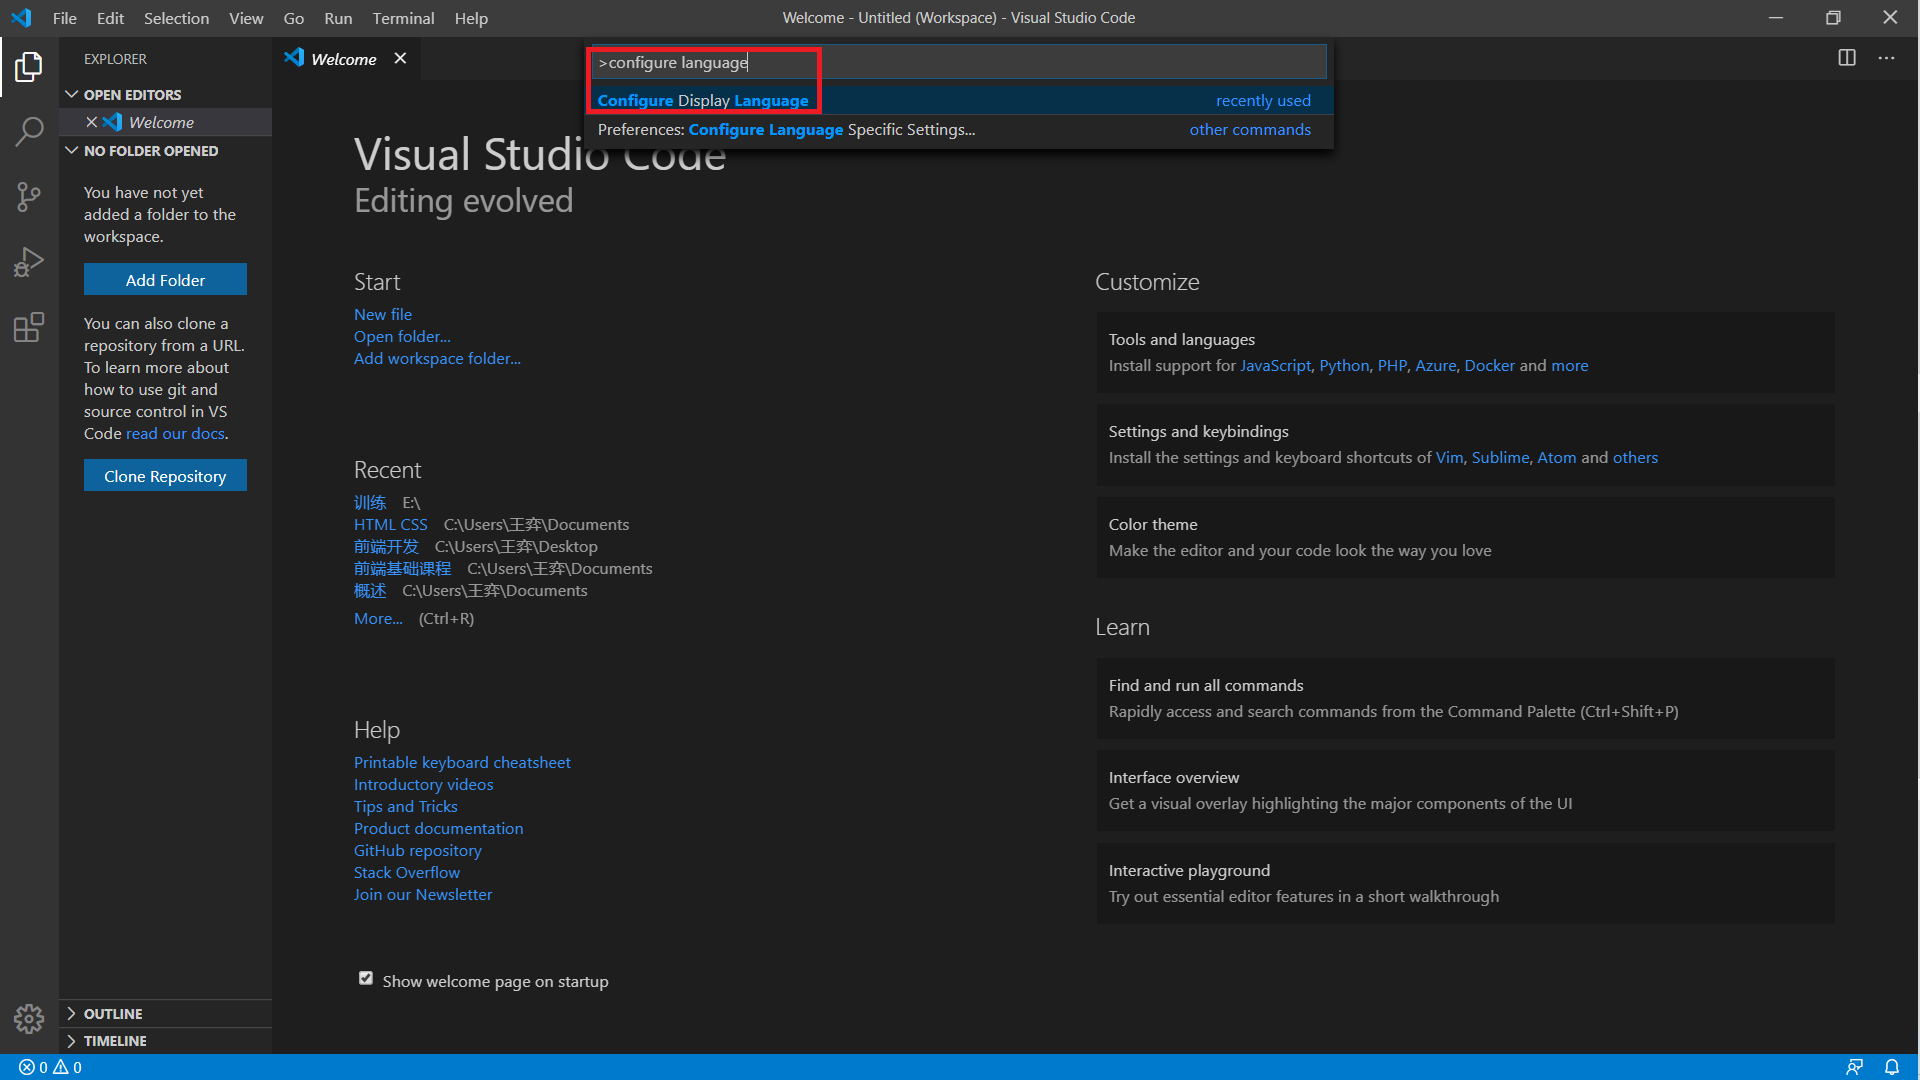Open the Source Control view

click(29, 197)
